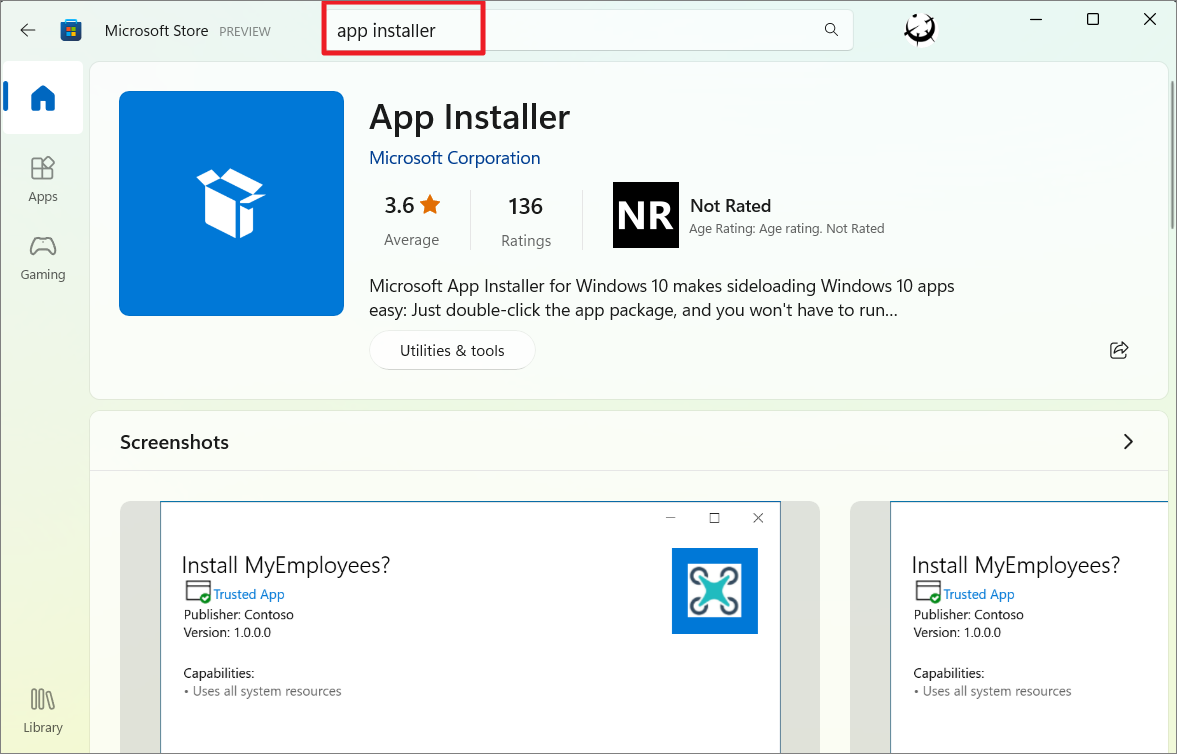Click the Utilities & tools category button
1177x754 pixels.
pos(452,350)
